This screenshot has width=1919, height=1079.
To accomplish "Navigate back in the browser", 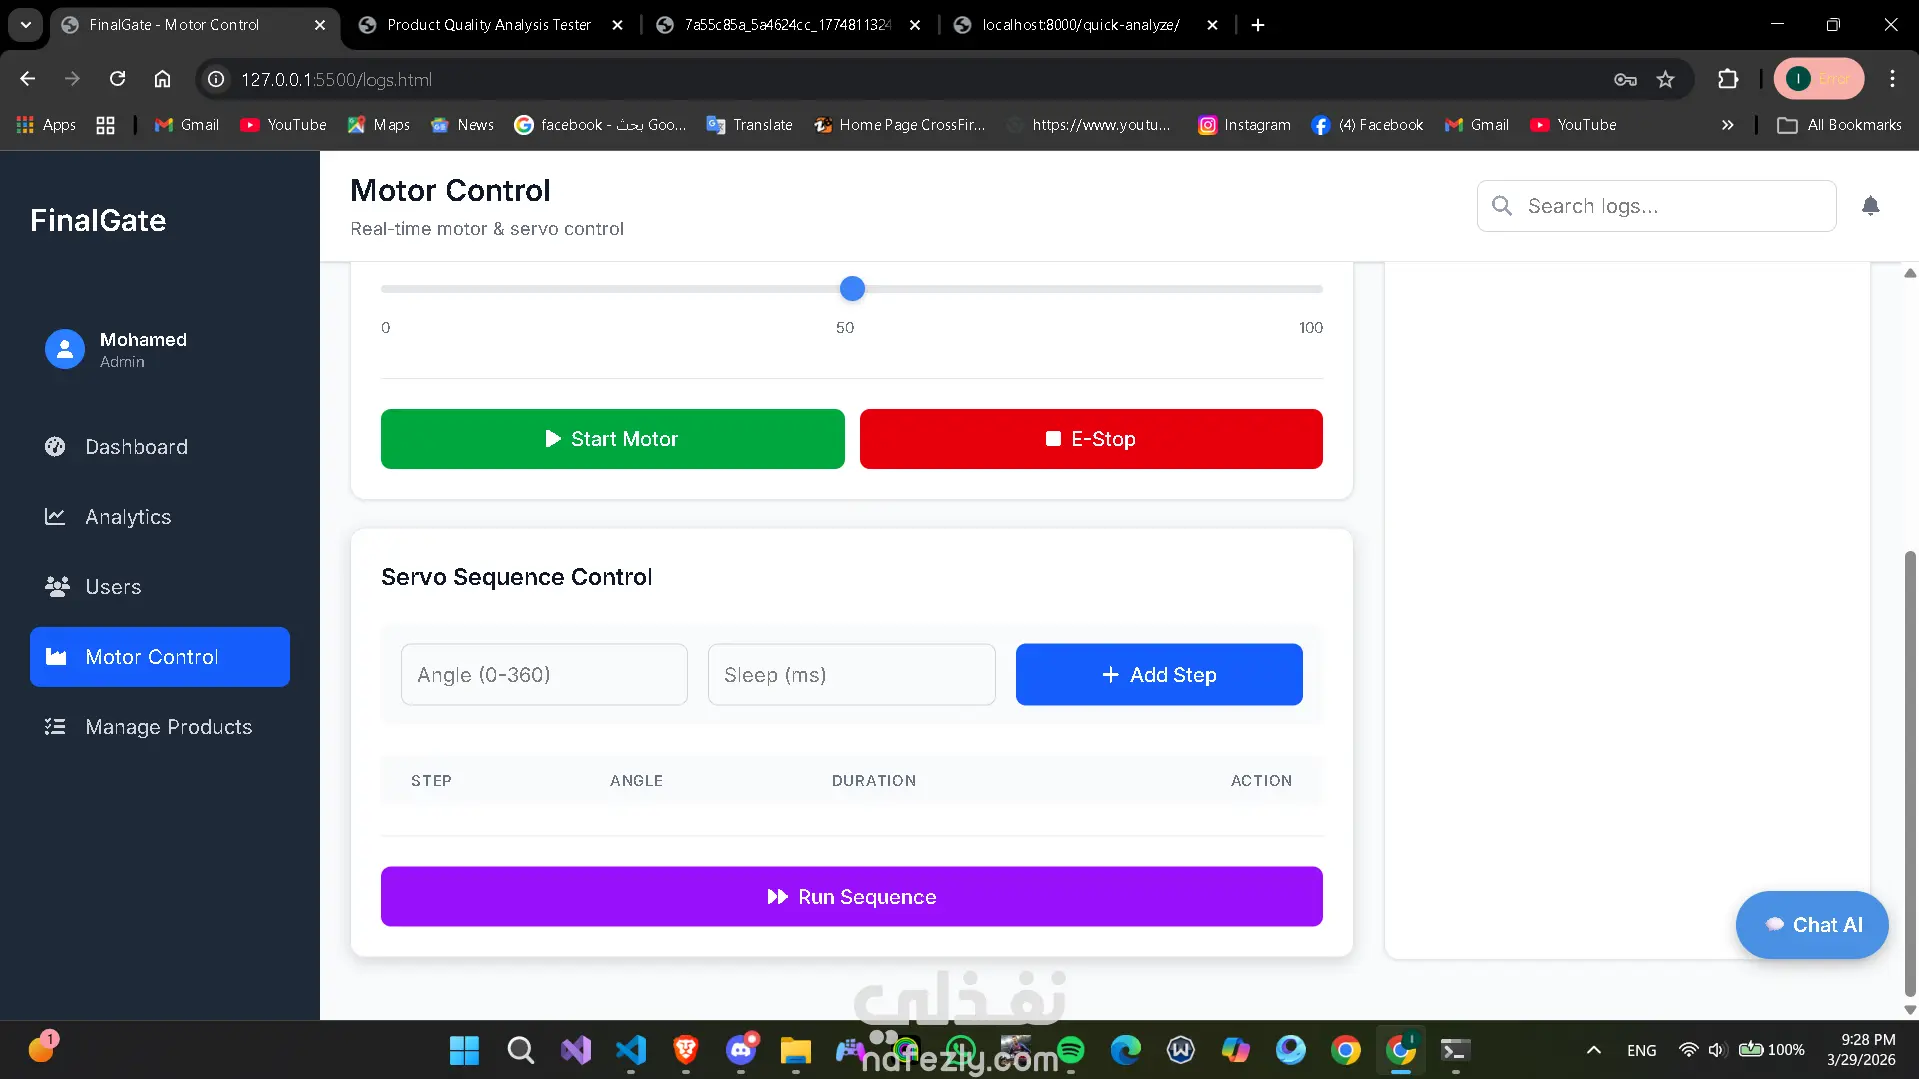I will 28,79.
